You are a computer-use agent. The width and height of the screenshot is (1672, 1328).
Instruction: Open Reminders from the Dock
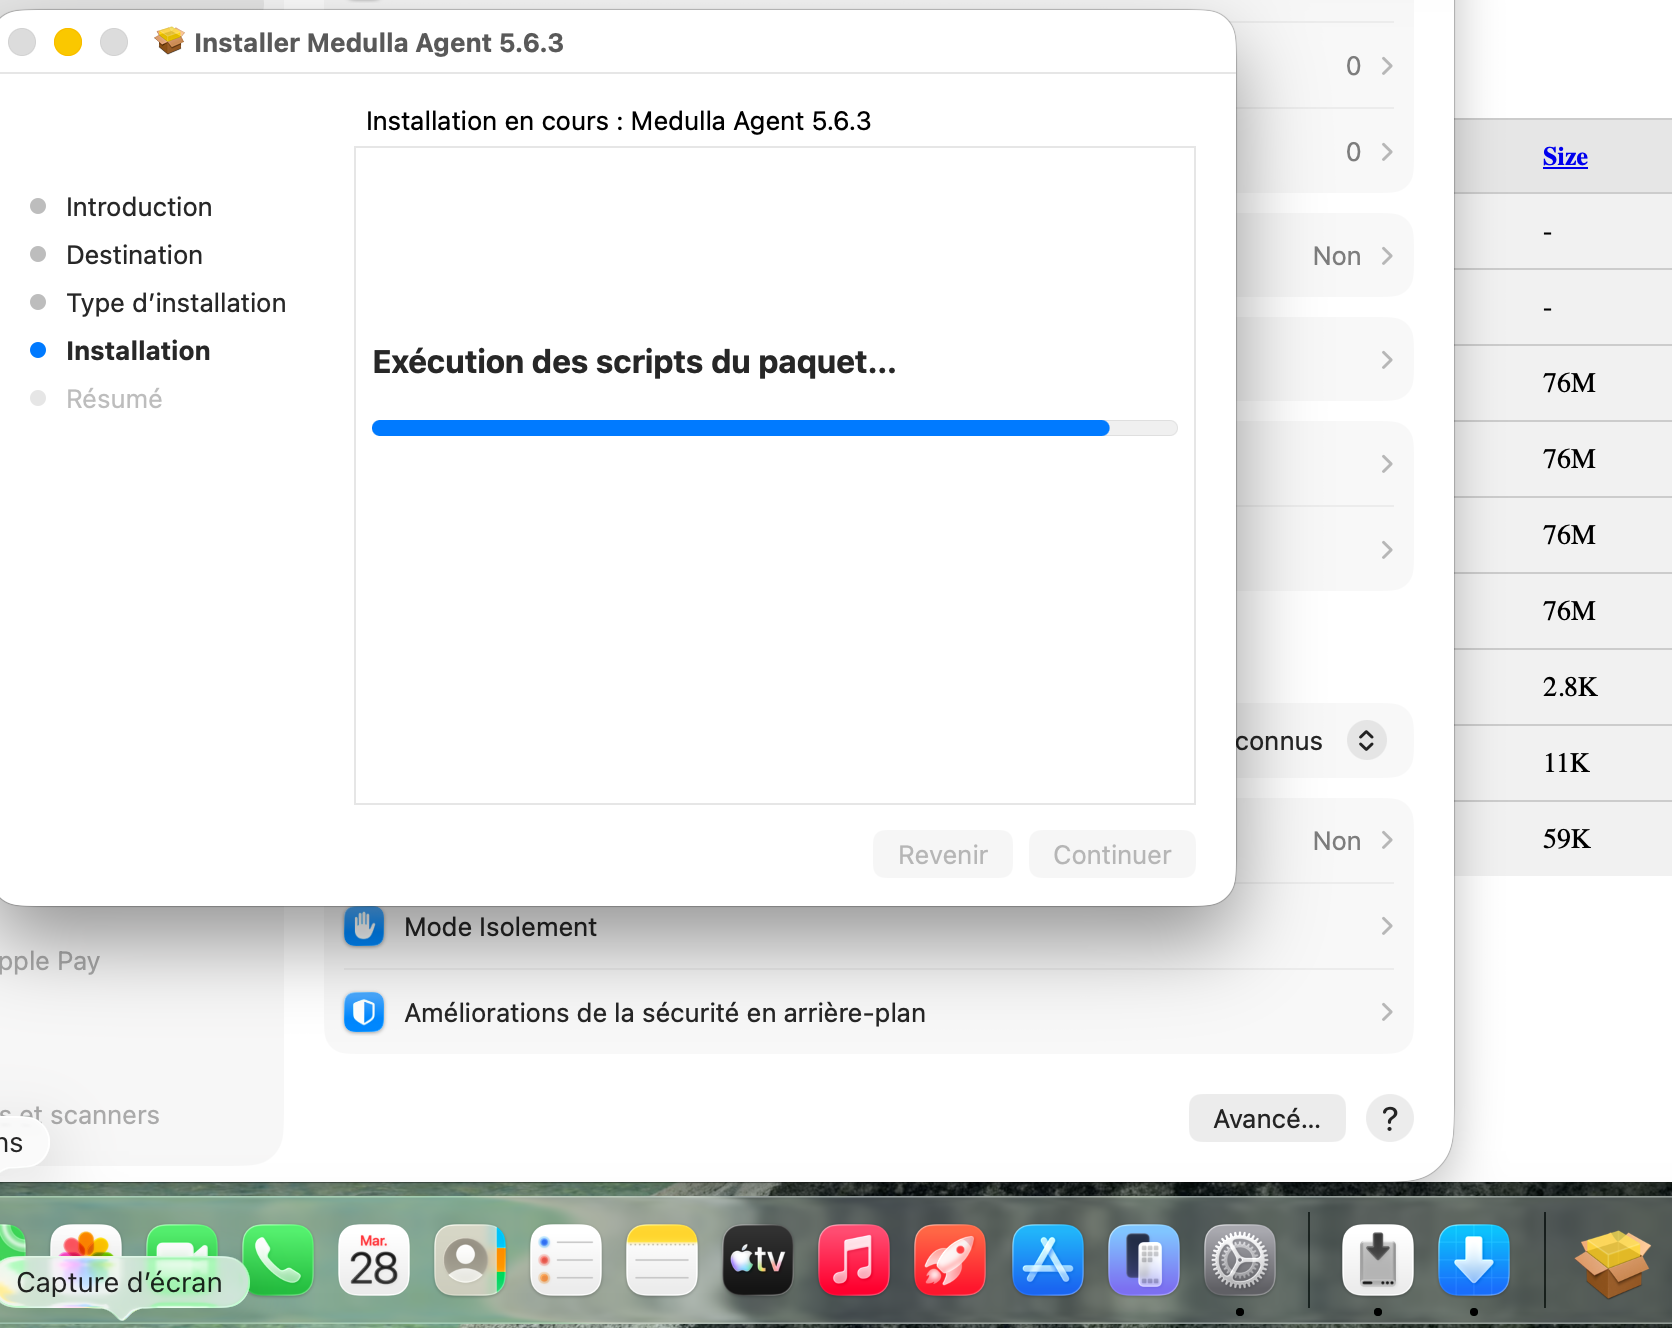point(566,1260)
